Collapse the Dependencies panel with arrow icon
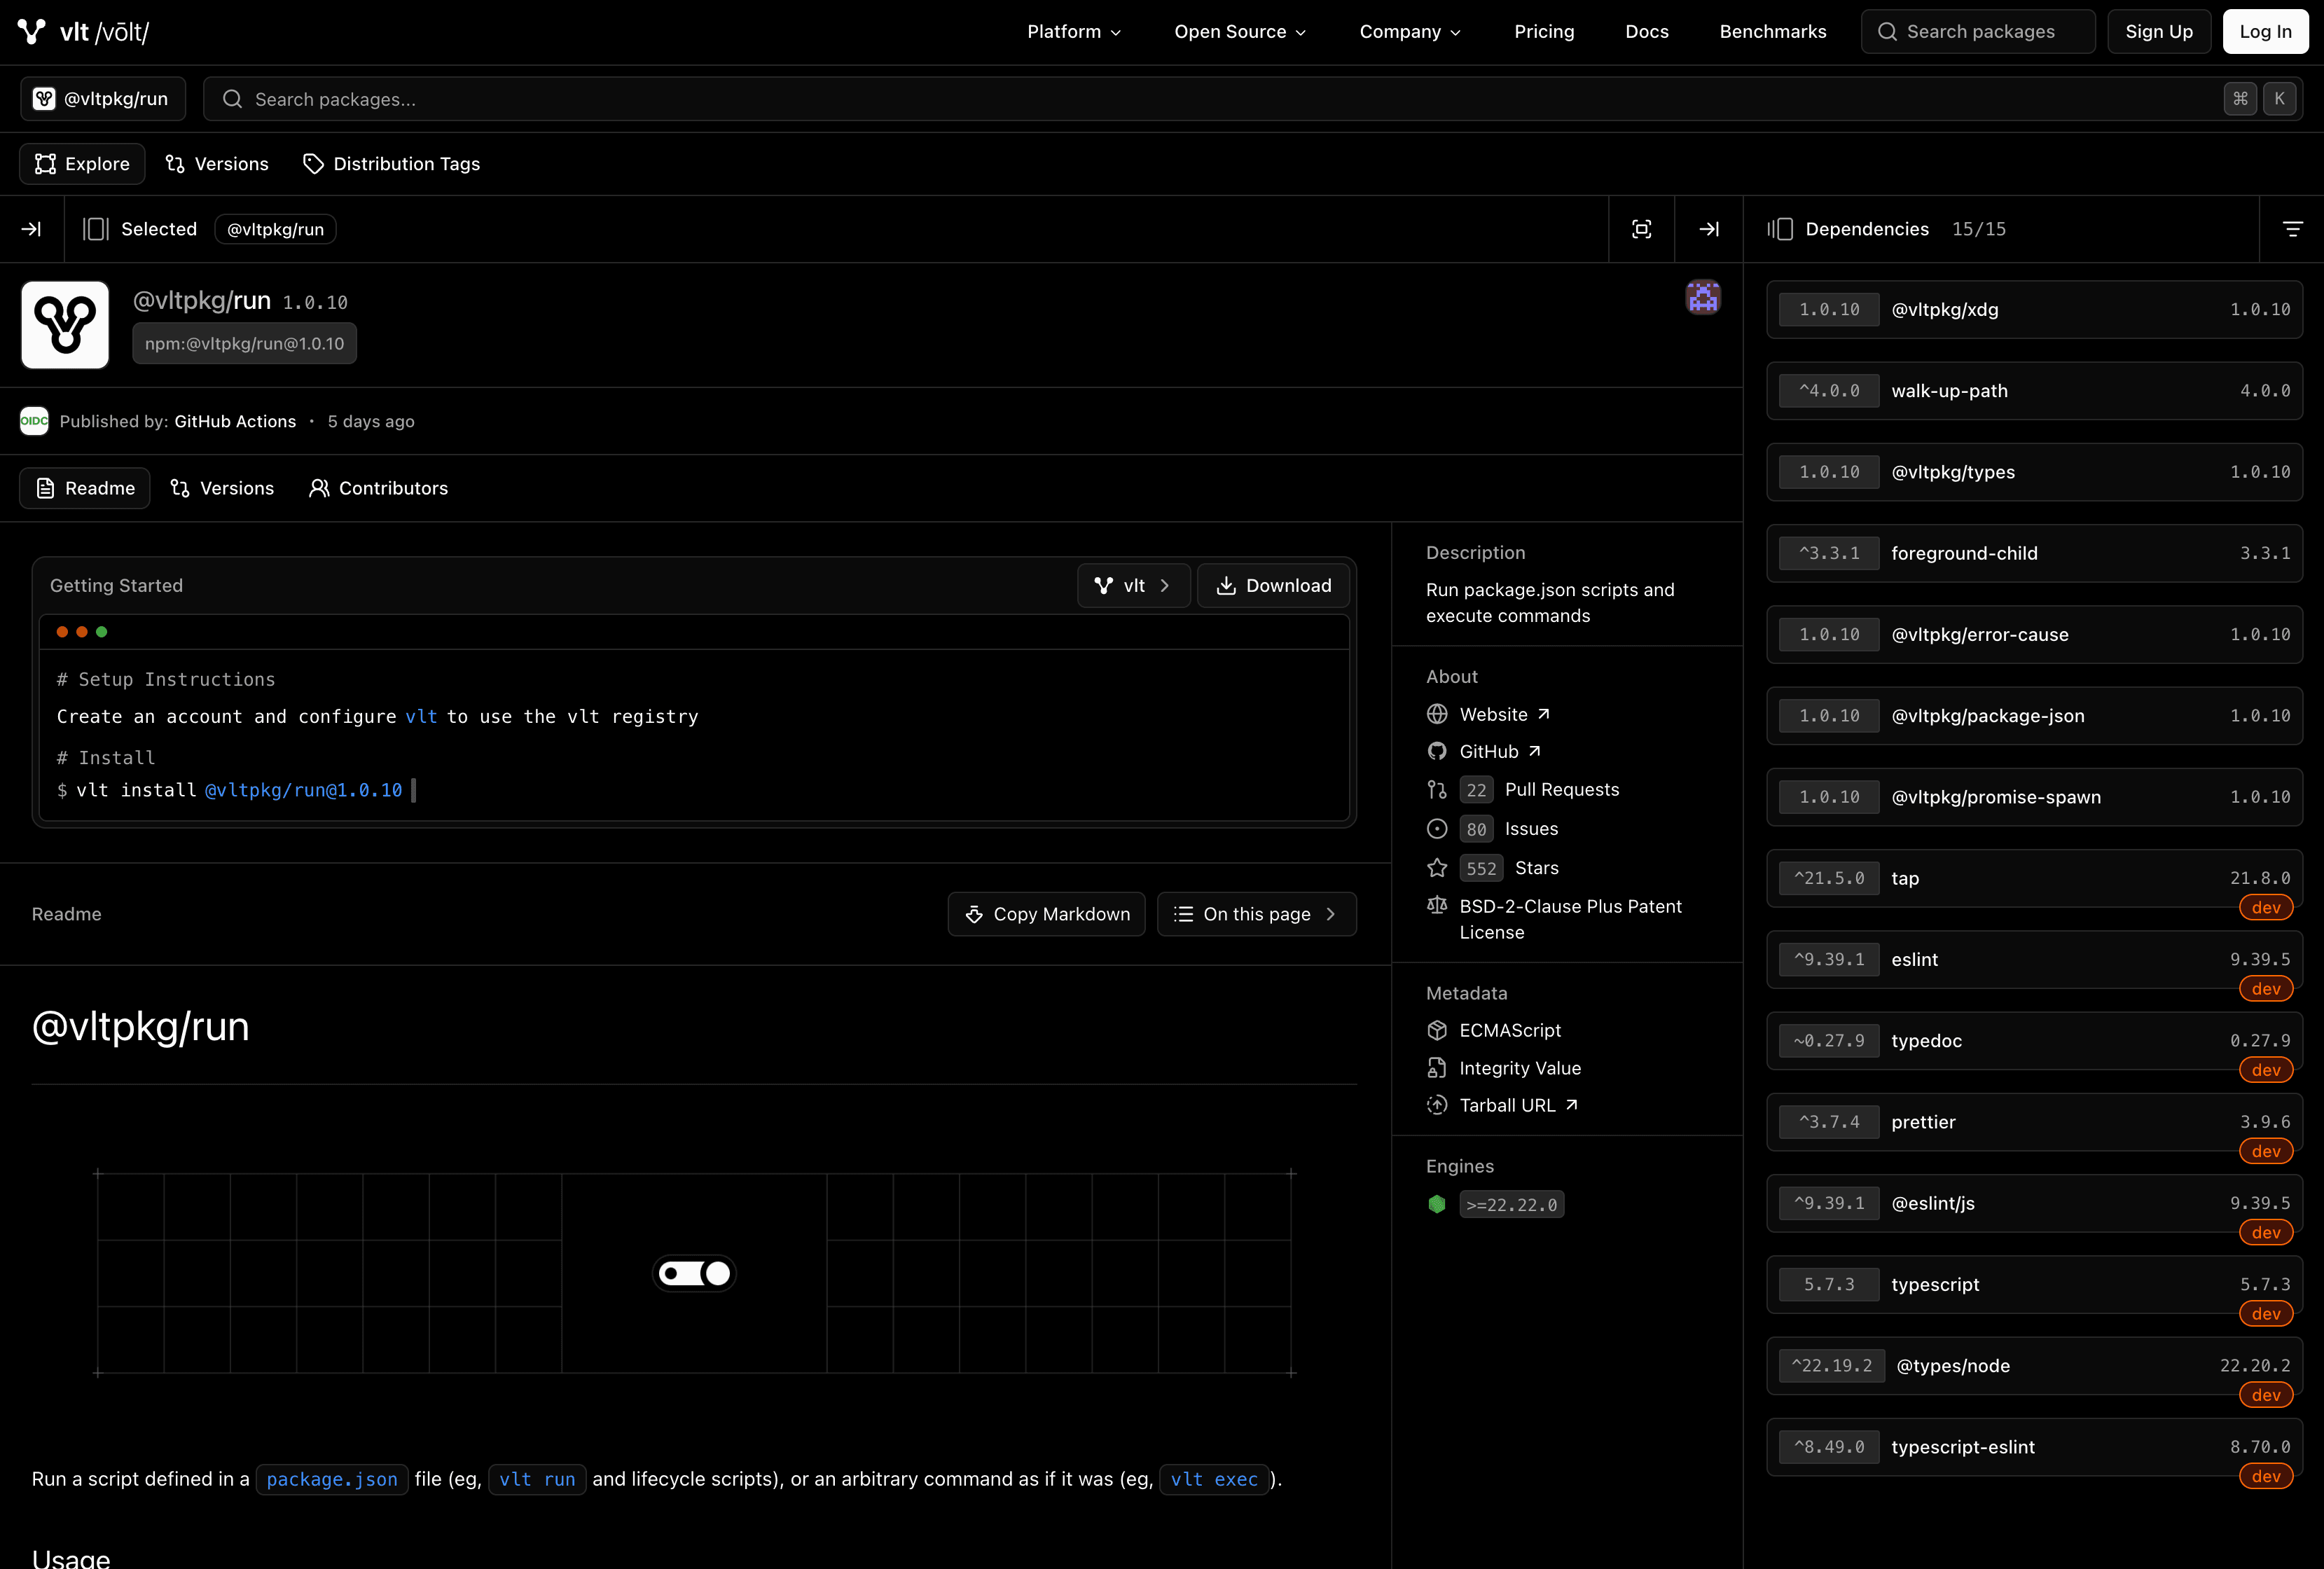The height and width of the screenshot is (1569, 2324). 1709,229
